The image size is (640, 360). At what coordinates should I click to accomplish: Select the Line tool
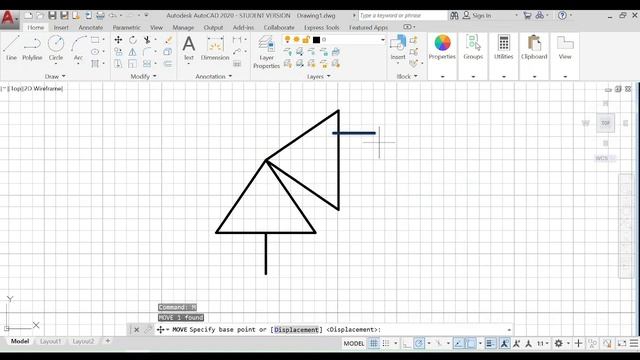pos(11,48)
